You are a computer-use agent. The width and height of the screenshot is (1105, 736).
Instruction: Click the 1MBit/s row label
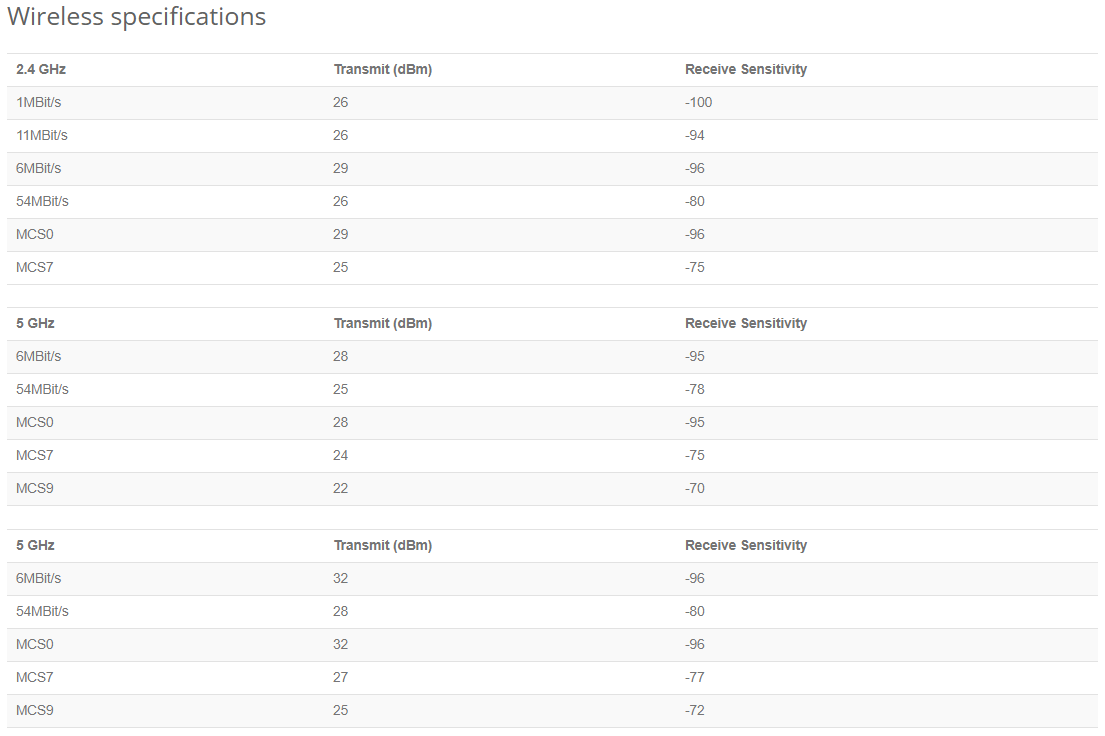click(39, 102)
